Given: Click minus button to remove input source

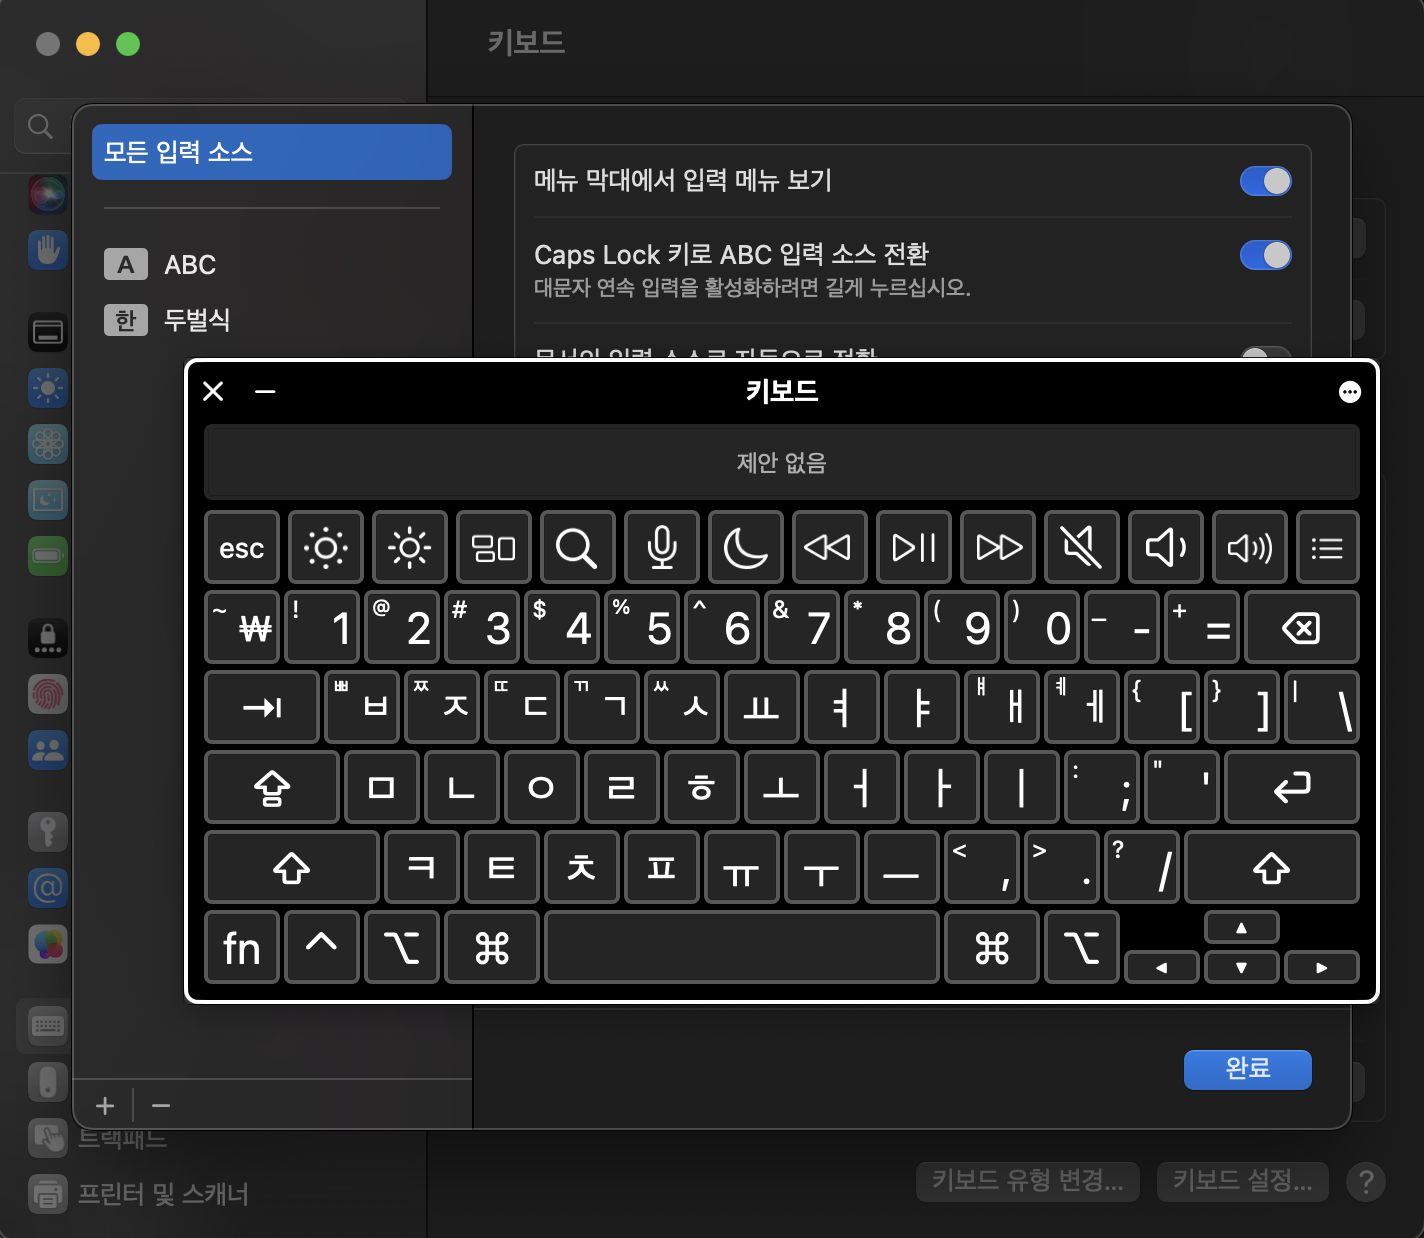Looking at the screenshot, I should point(161,1106).
